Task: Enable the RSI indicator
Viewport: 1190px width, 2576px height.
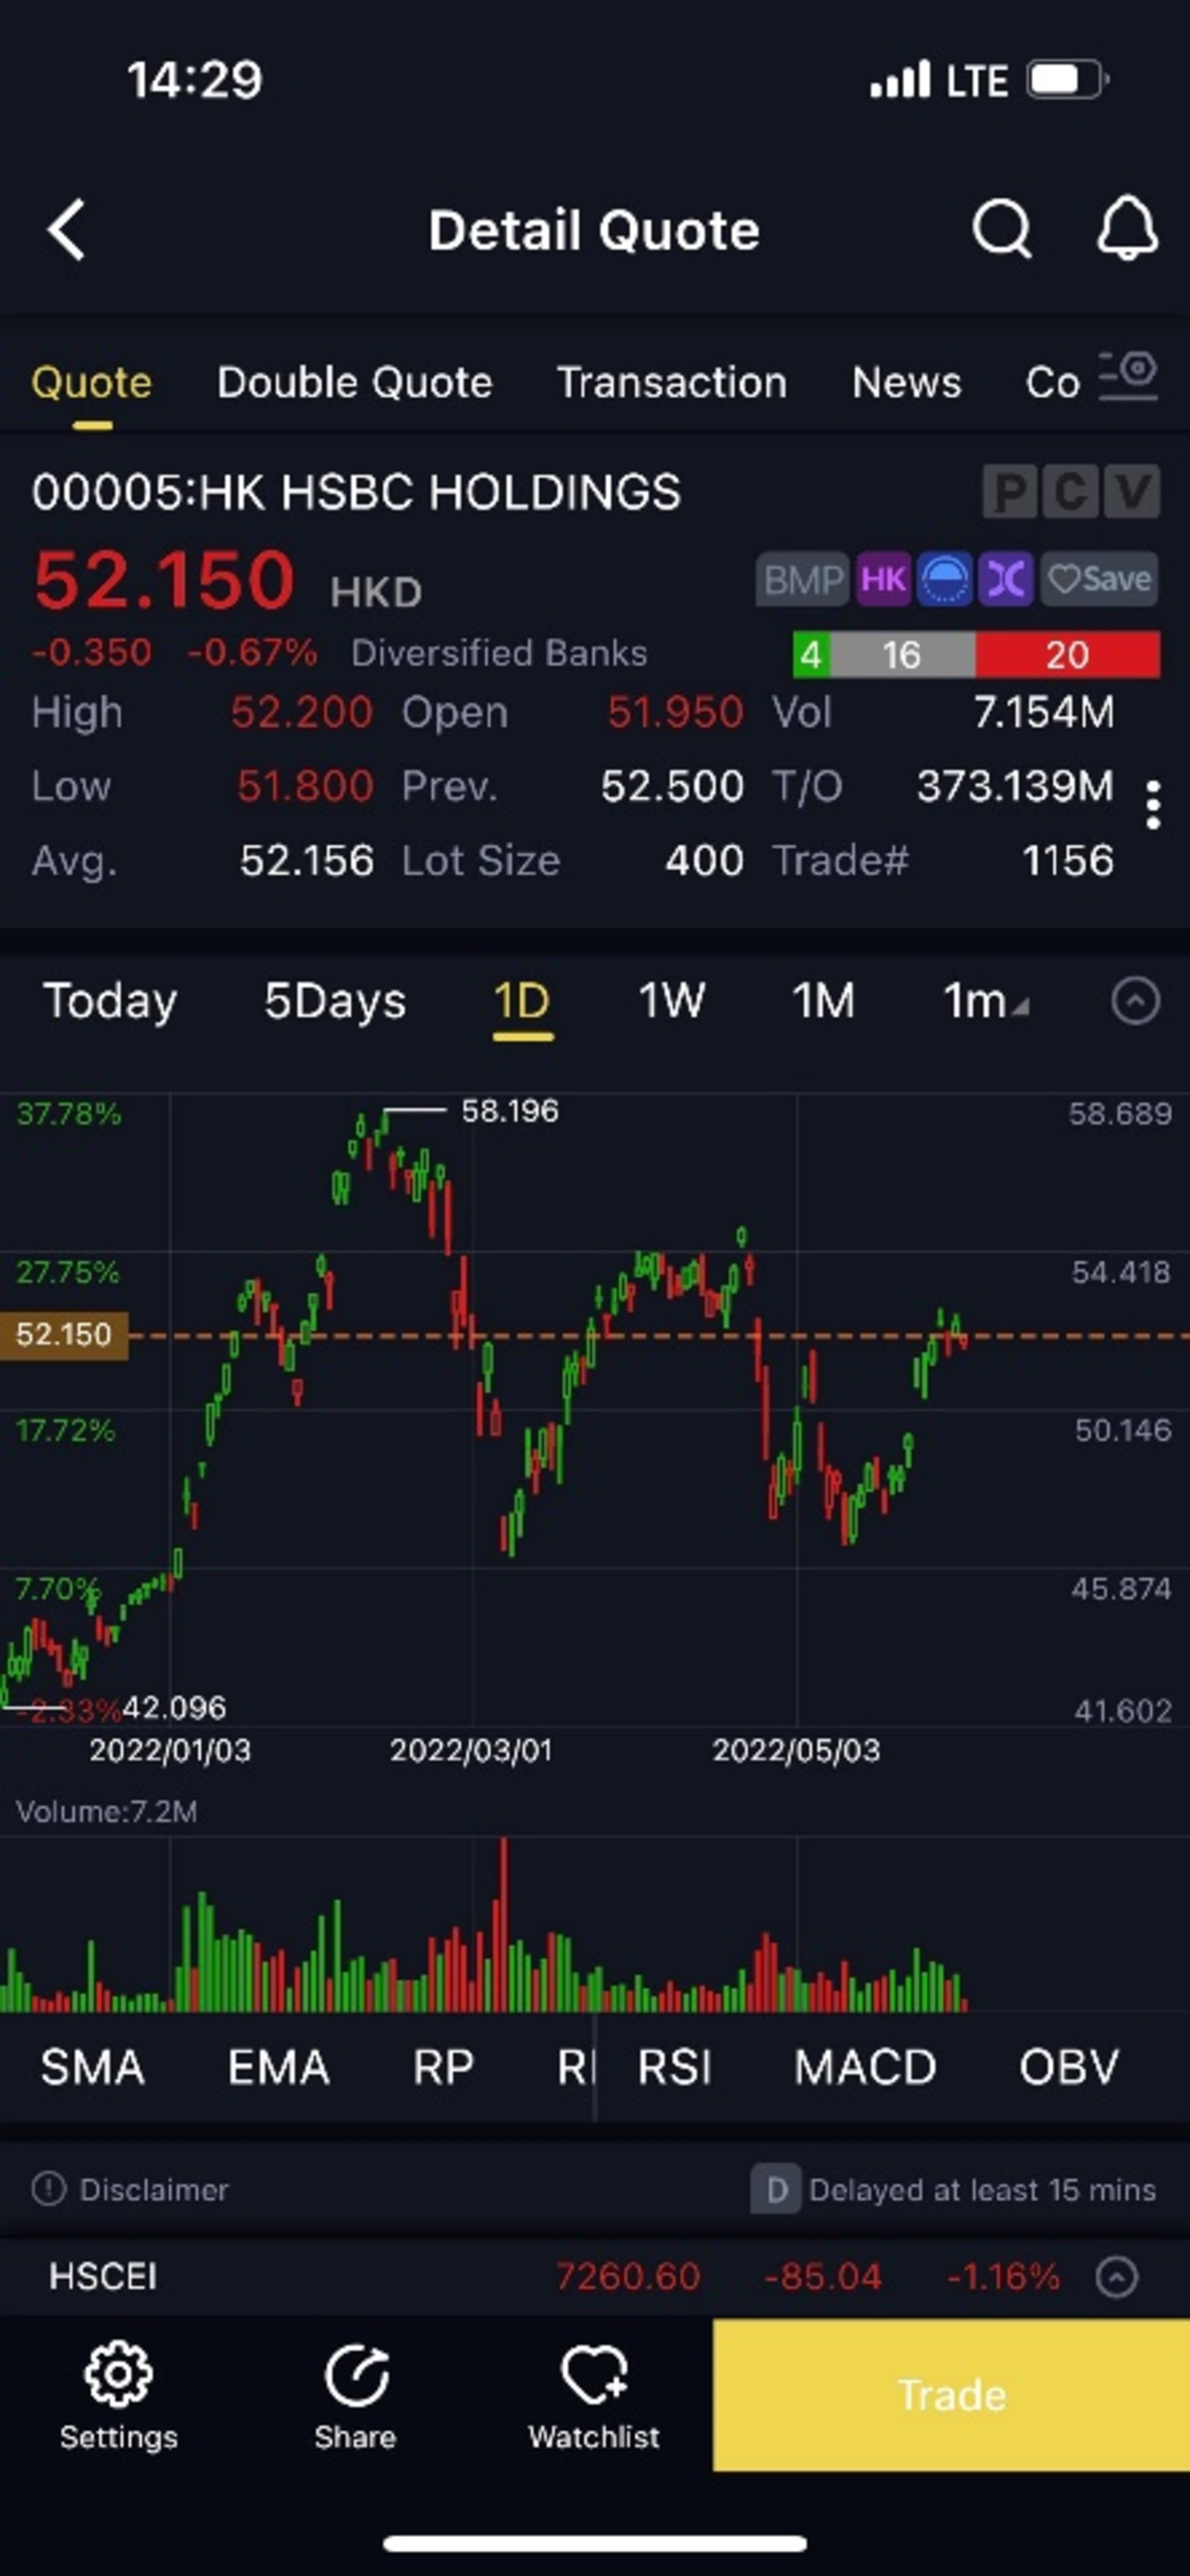Action: [x=675, y=2067]
